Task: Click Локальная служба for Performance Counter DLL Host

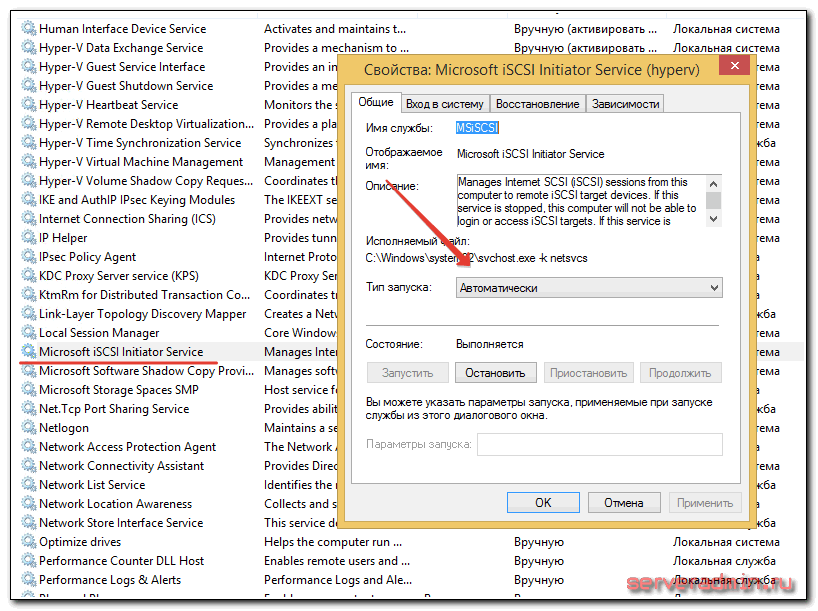Action: click(724, 560)
